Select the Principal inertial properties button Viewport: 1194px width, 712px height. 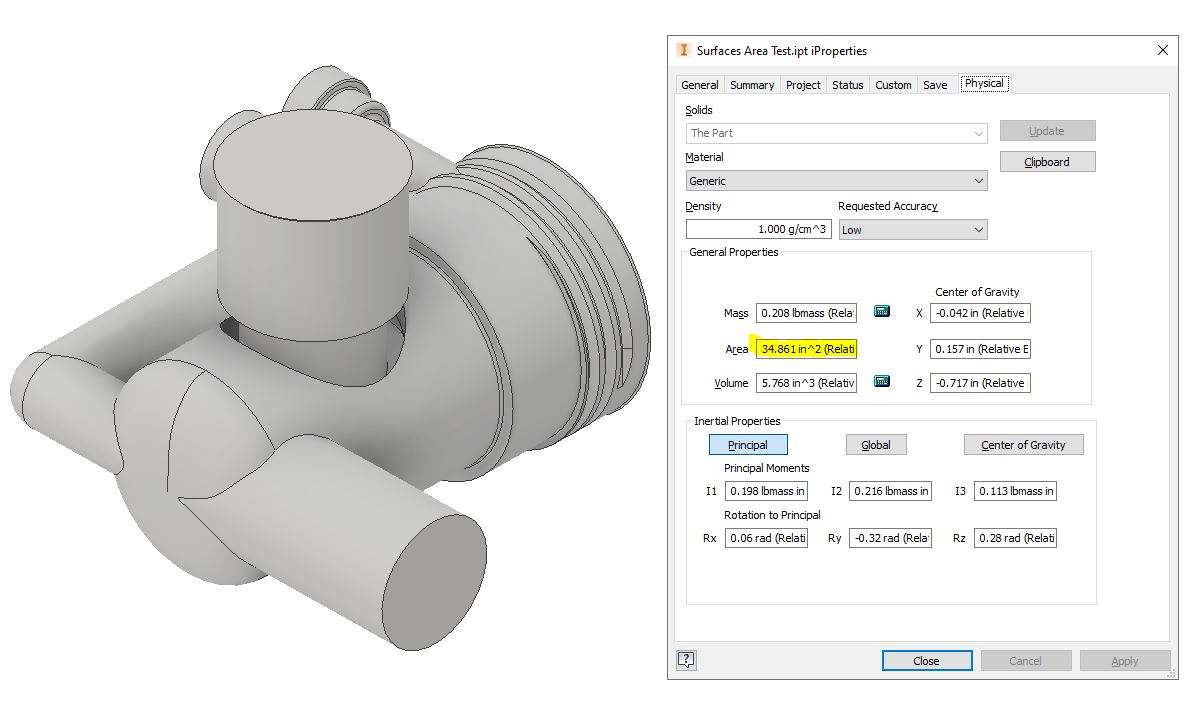[748, 445]
